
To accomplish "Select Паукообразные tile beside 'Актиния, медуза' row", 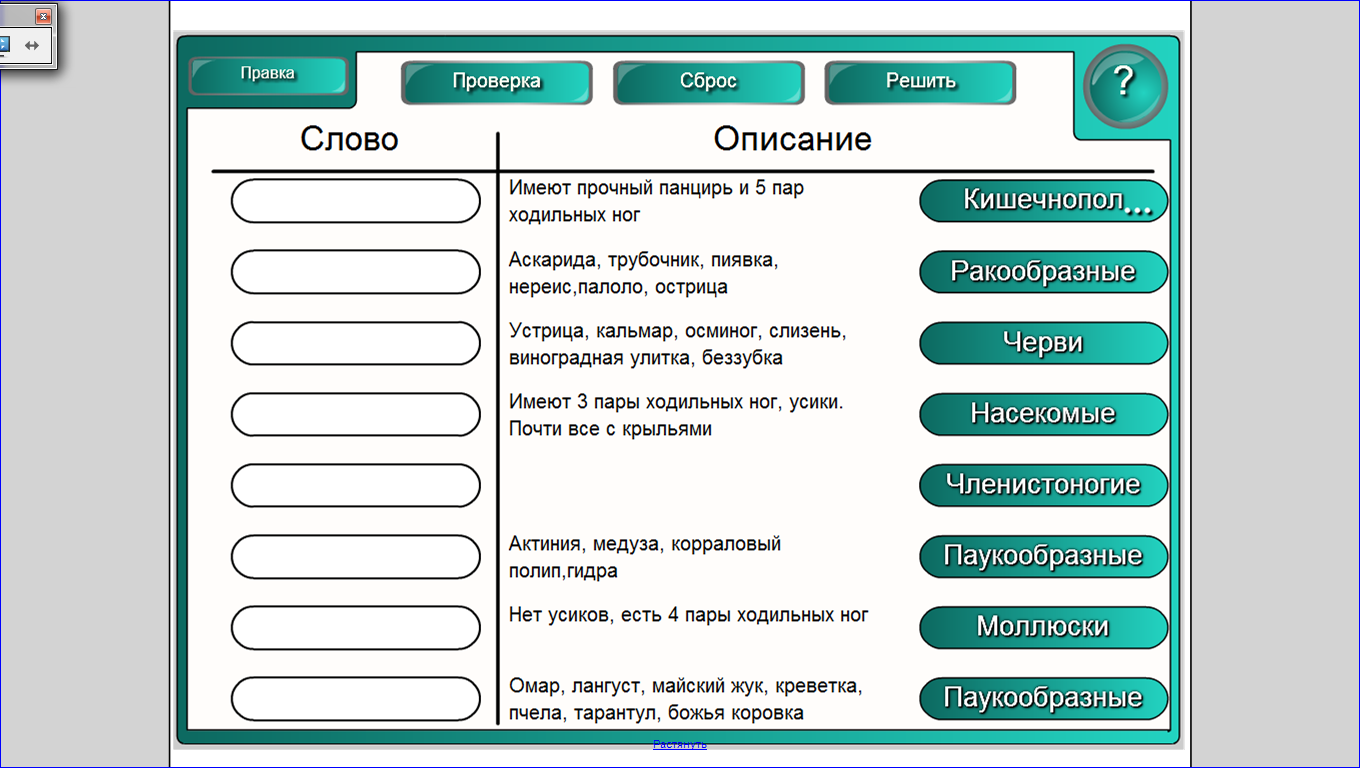I will click(1044, 556).
